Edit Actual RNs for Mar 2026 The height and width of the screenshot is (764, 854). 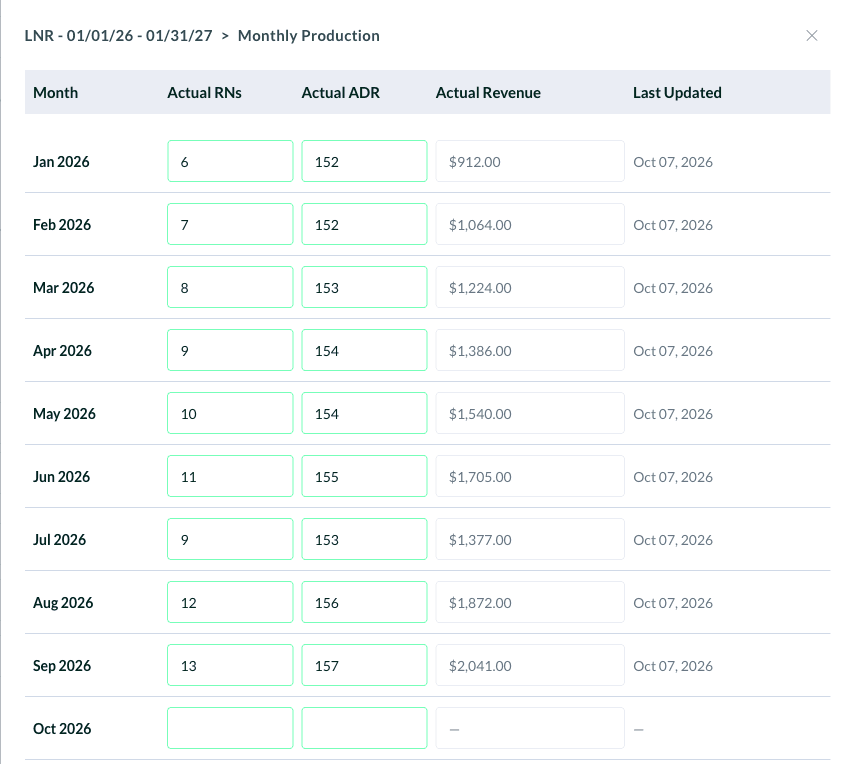tap(230, 287)
